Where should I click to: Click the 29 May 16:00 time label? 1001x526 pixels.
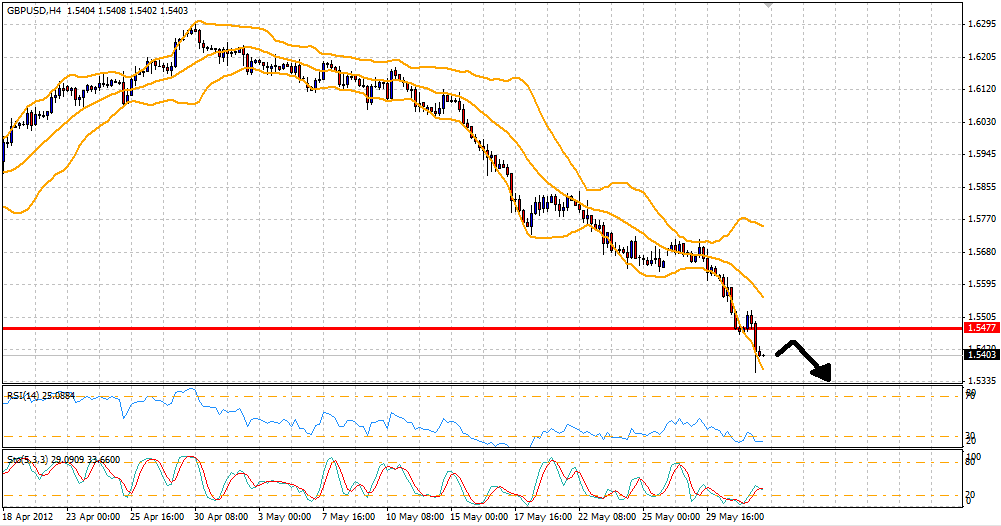pyautogui.click(x=735, y=516)
